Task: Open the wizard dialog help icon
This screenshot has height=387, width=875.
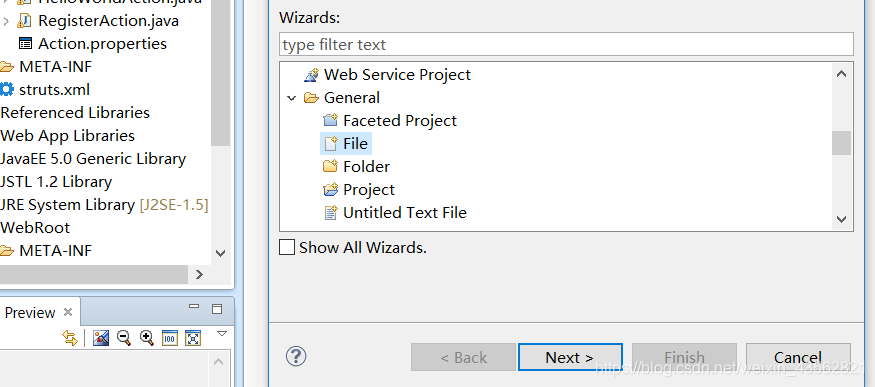Action: pyautogui.click(x=296, y=356)
